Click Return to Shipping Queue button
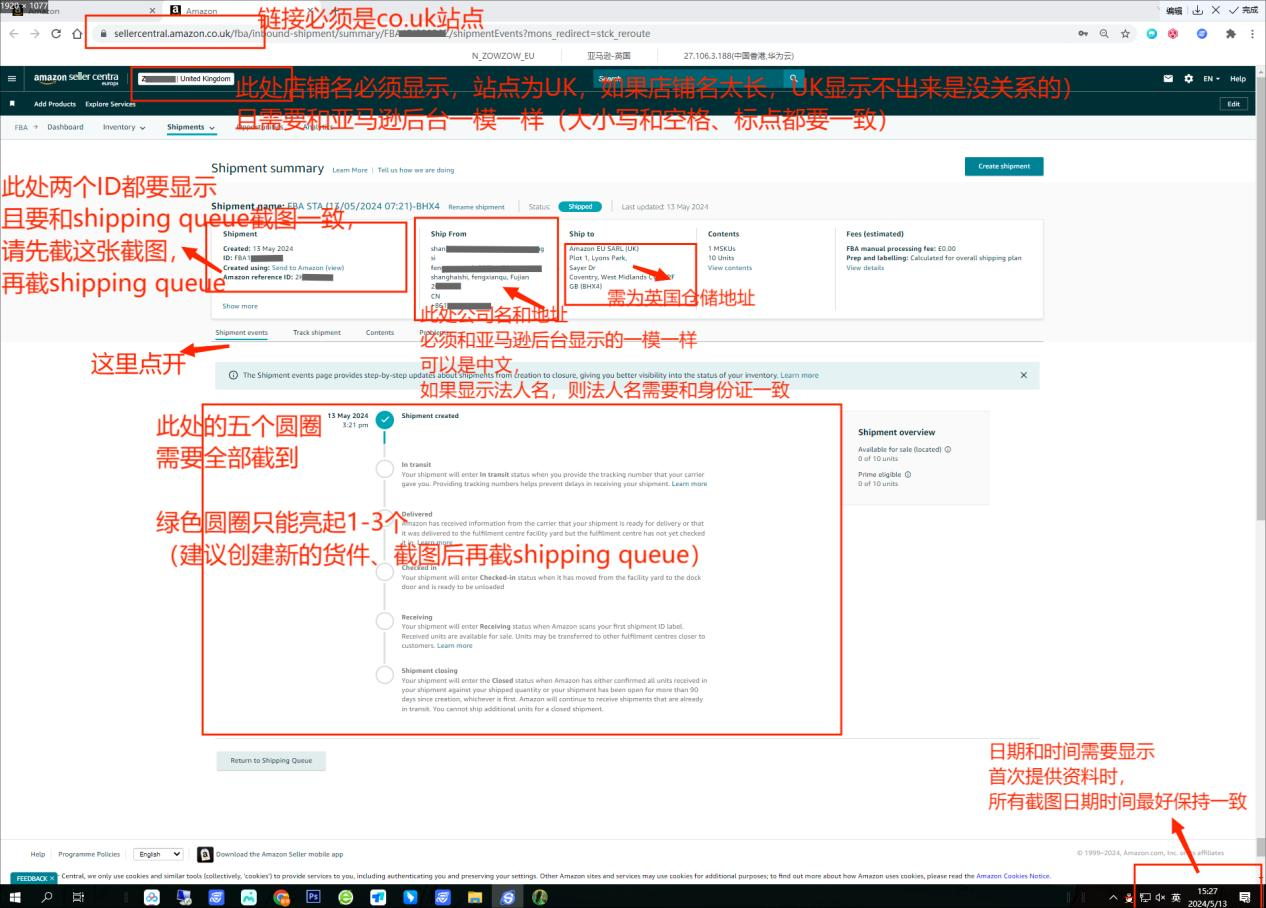 click(x=271, y=761)
